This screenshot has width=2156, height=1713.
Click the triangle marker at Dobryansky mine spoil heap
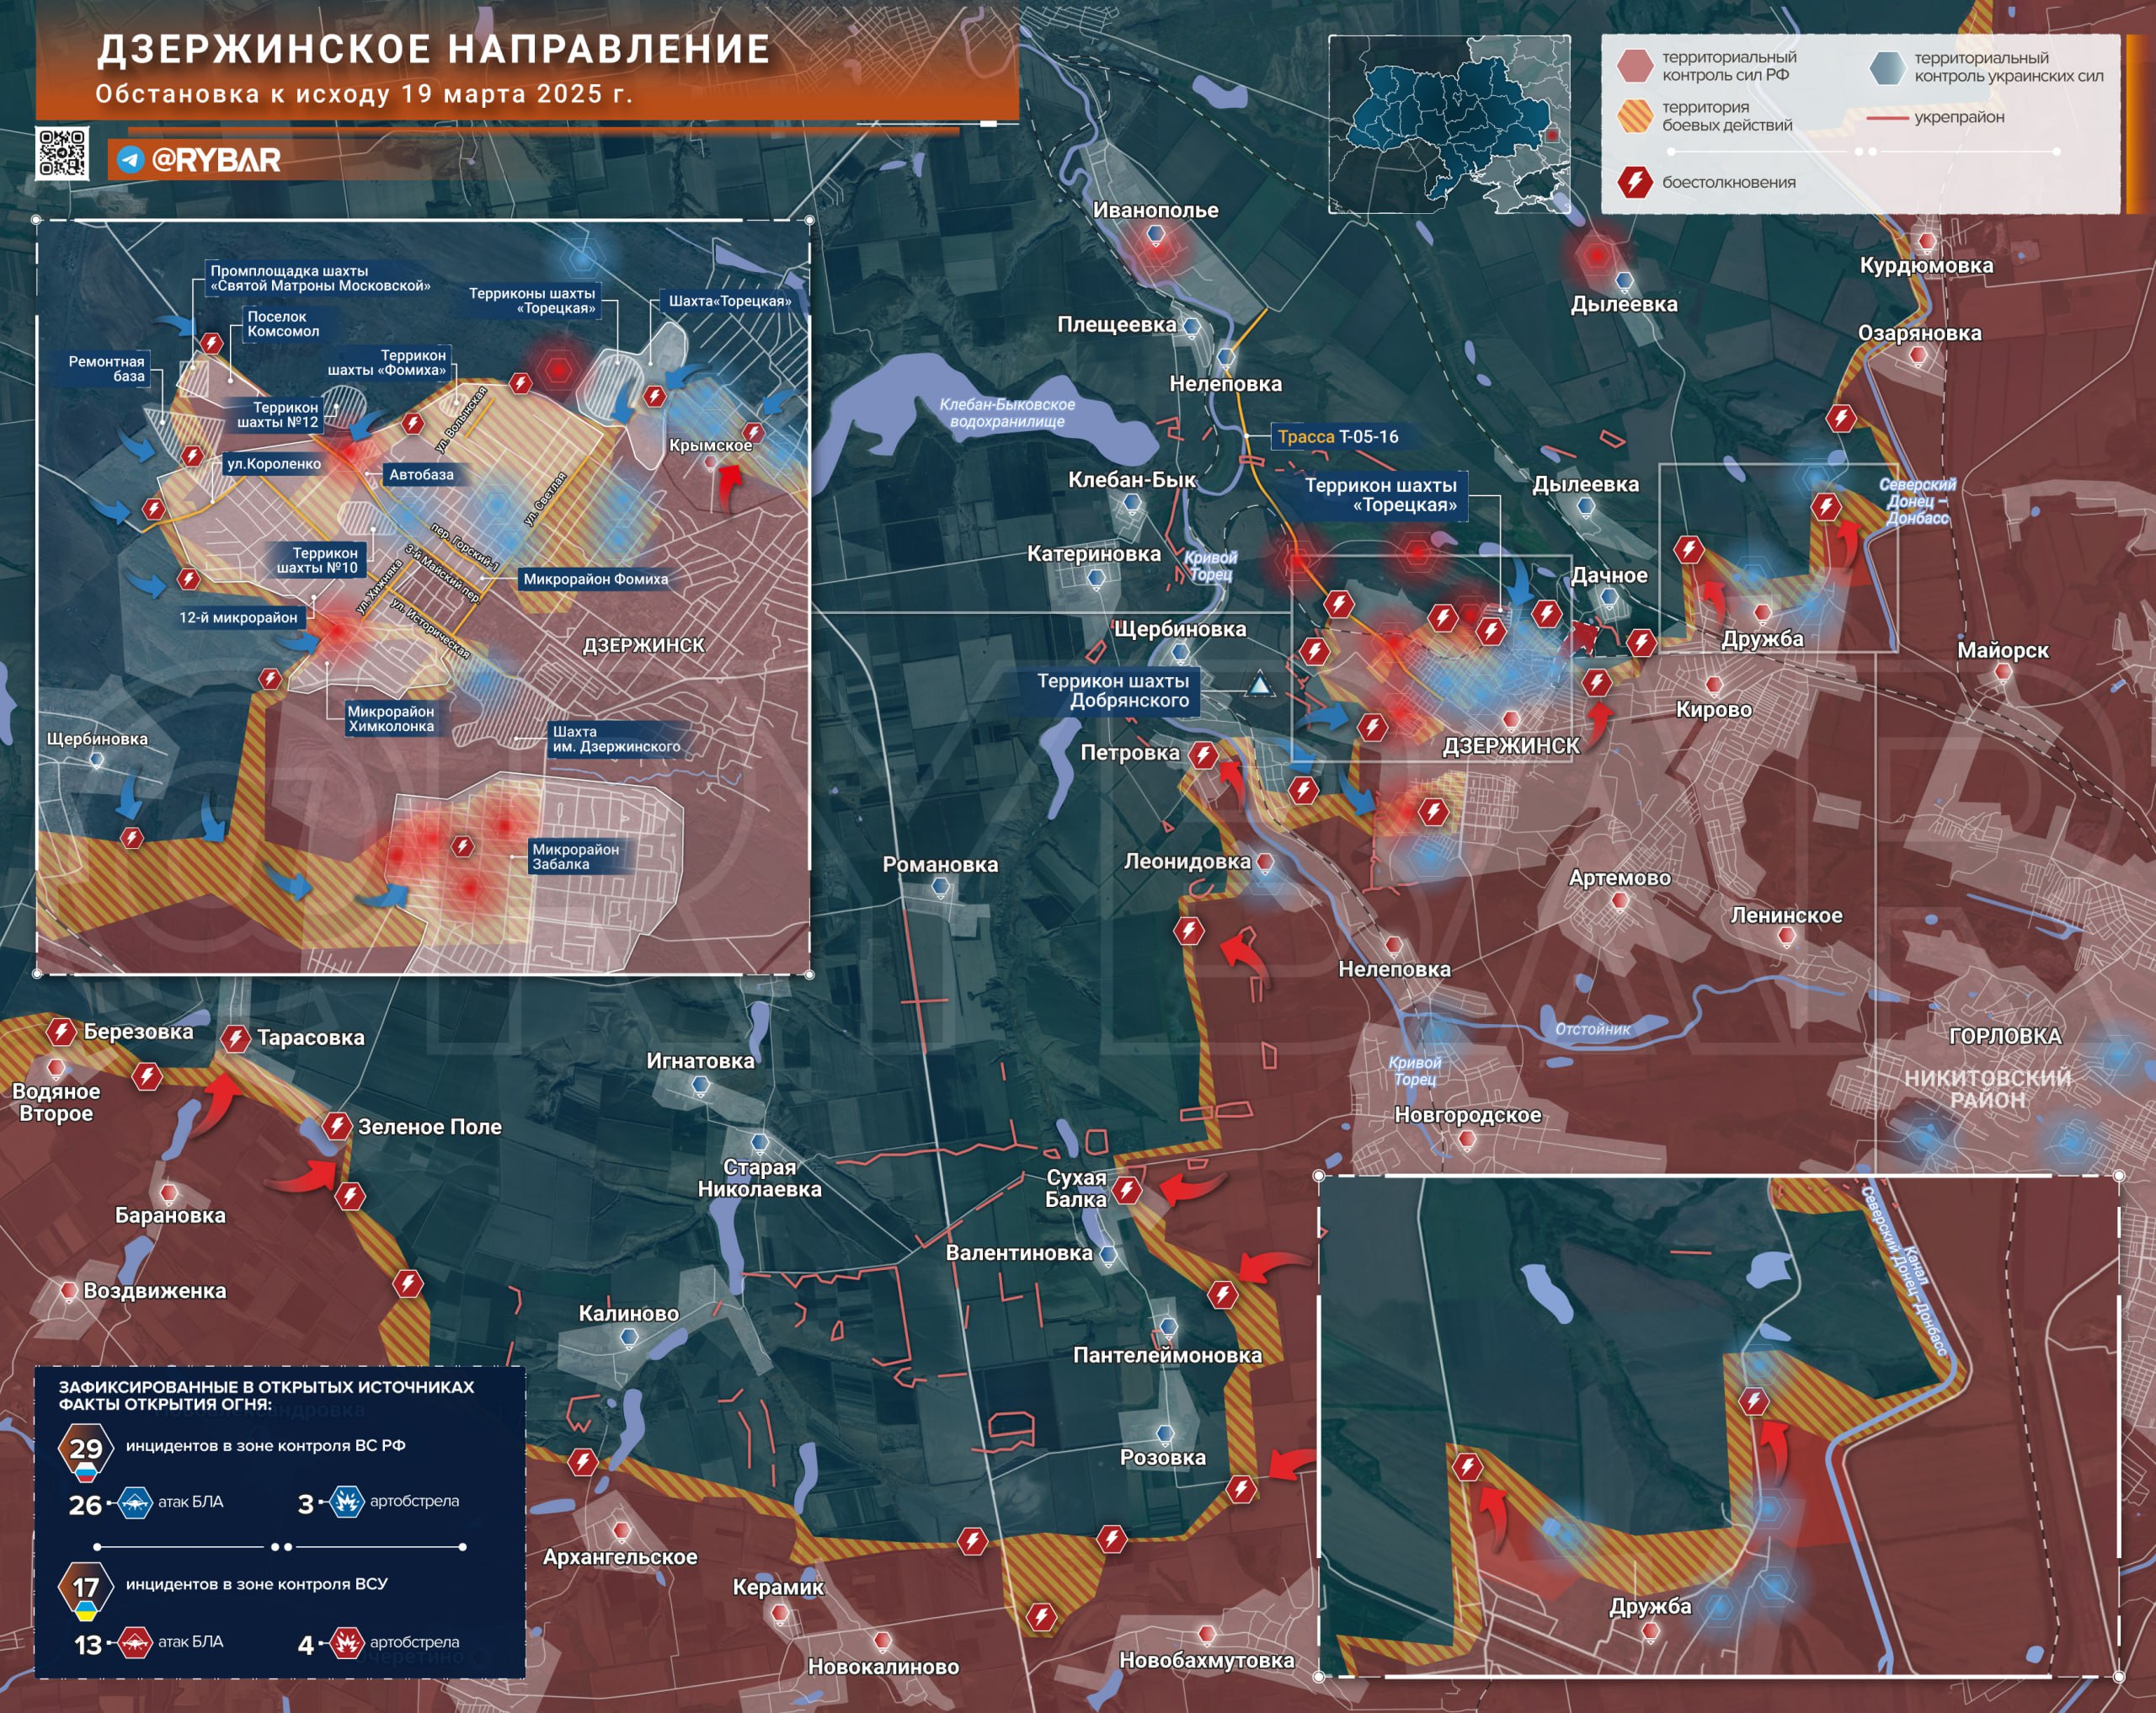(1260, 686)
